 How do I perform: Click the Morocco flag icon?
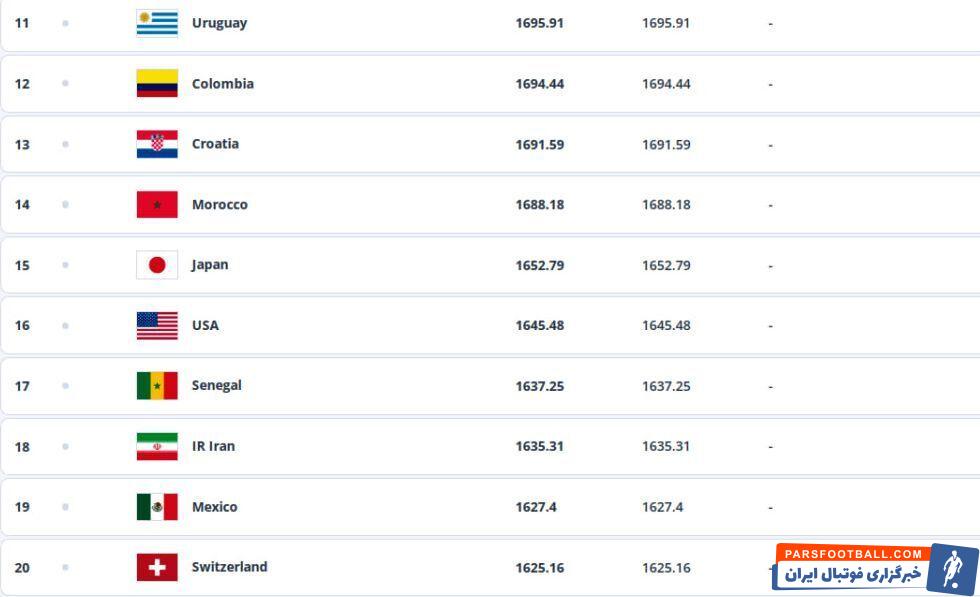click(157, 205)
